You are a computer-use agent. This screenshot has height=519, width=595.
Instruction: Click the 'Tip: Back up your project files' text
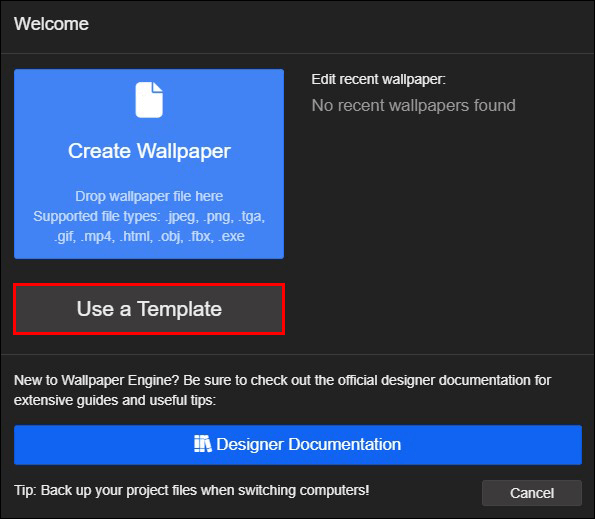pyautogui.click(x=192, y=490)
